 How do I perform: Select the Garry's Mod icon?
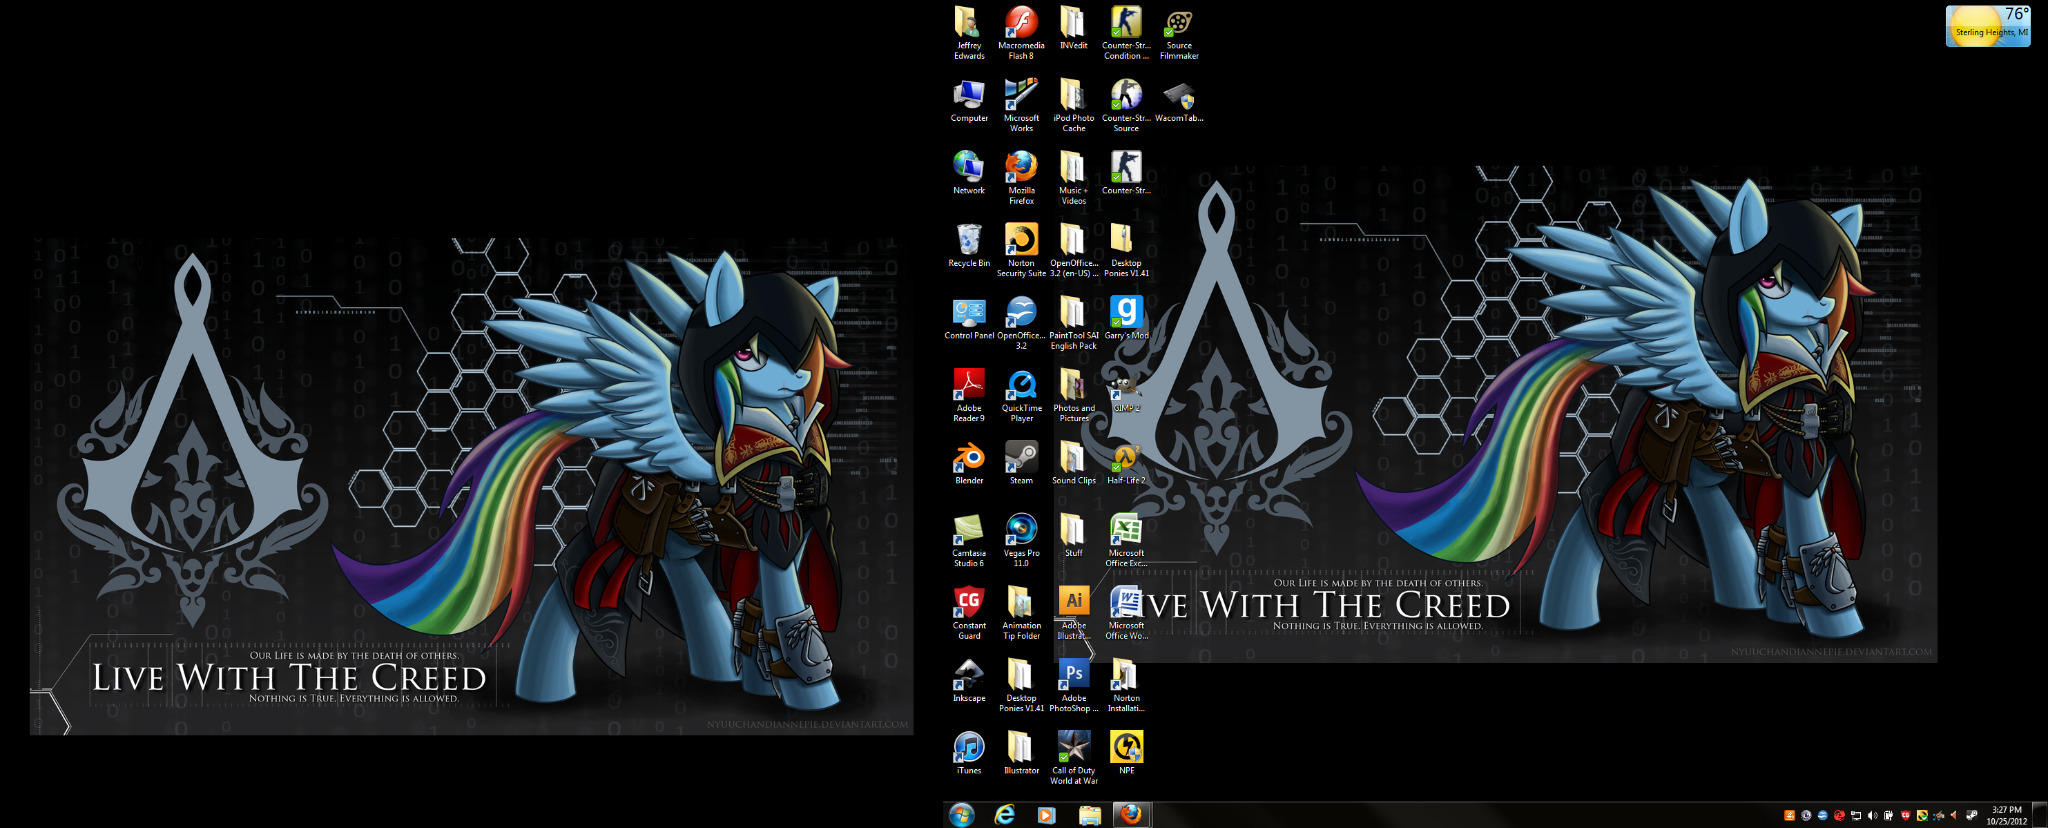point(1126,319)
